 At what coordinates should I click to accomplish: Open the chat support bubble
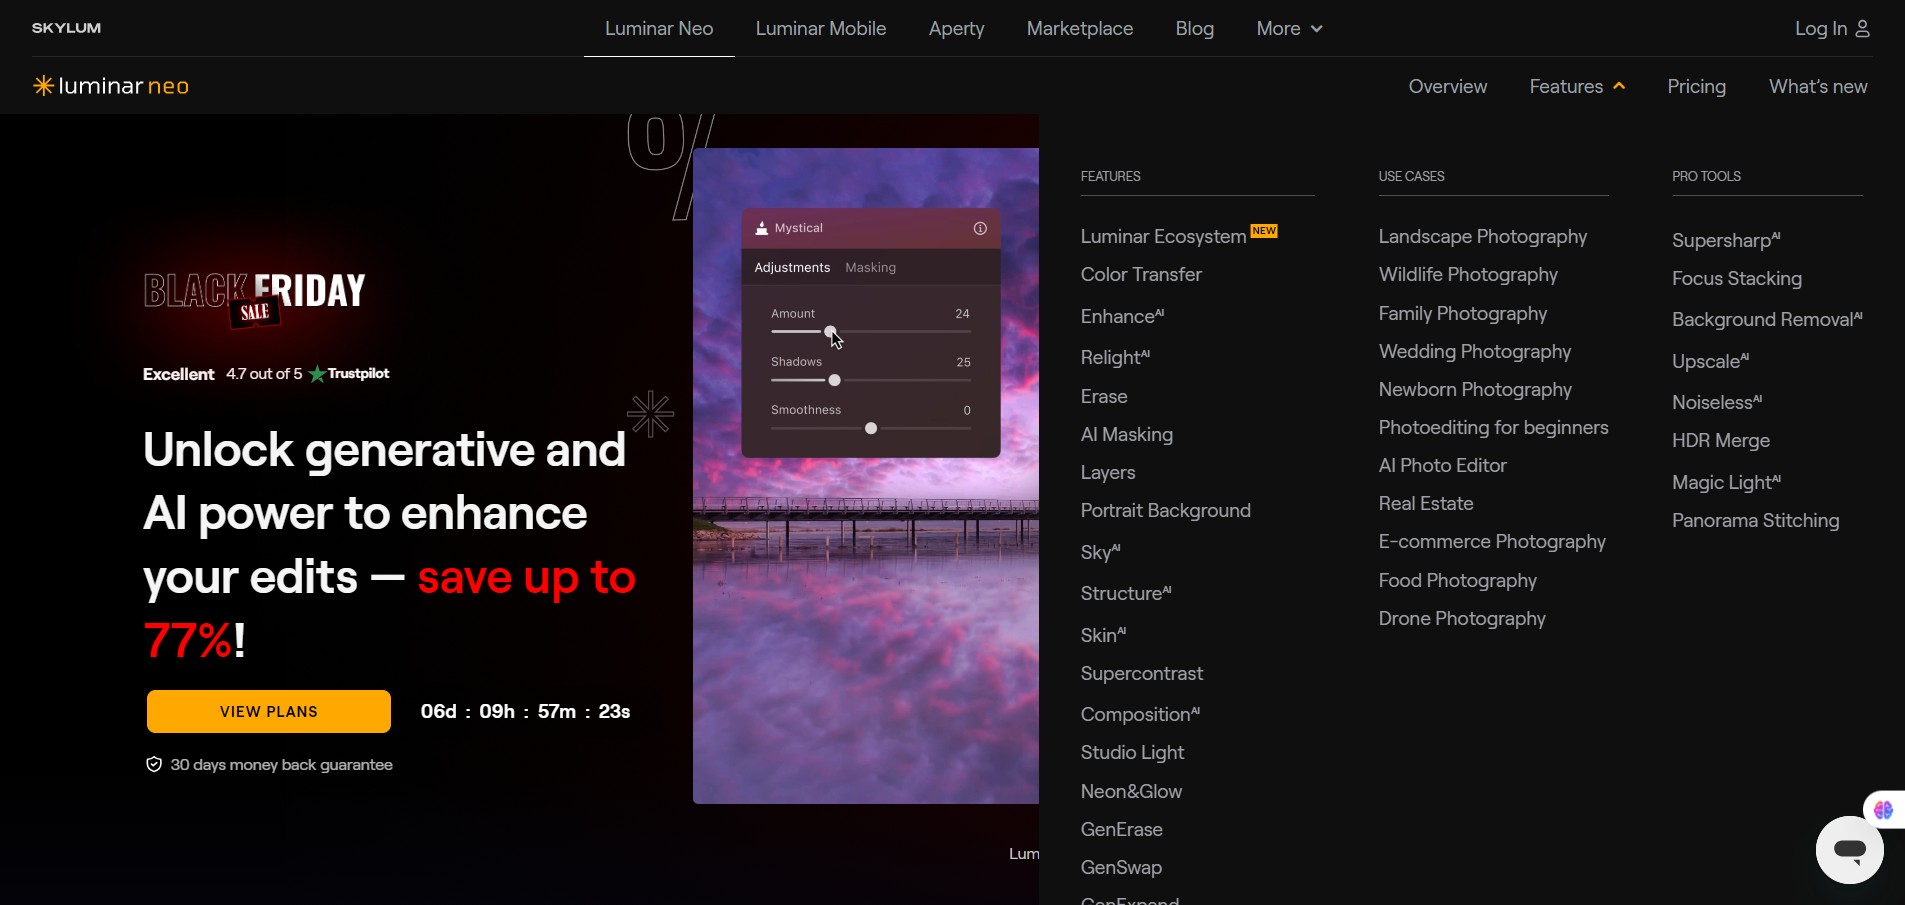point(1849,850)
